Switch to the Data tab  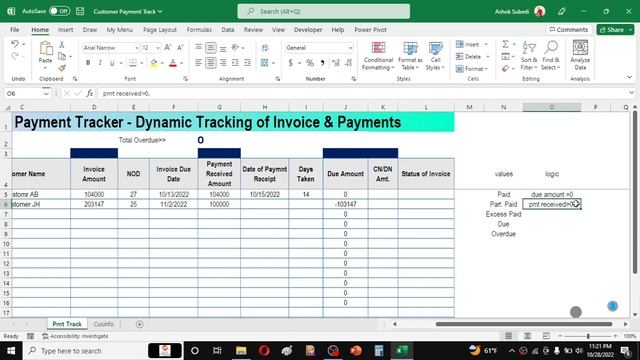pos(228,30)
